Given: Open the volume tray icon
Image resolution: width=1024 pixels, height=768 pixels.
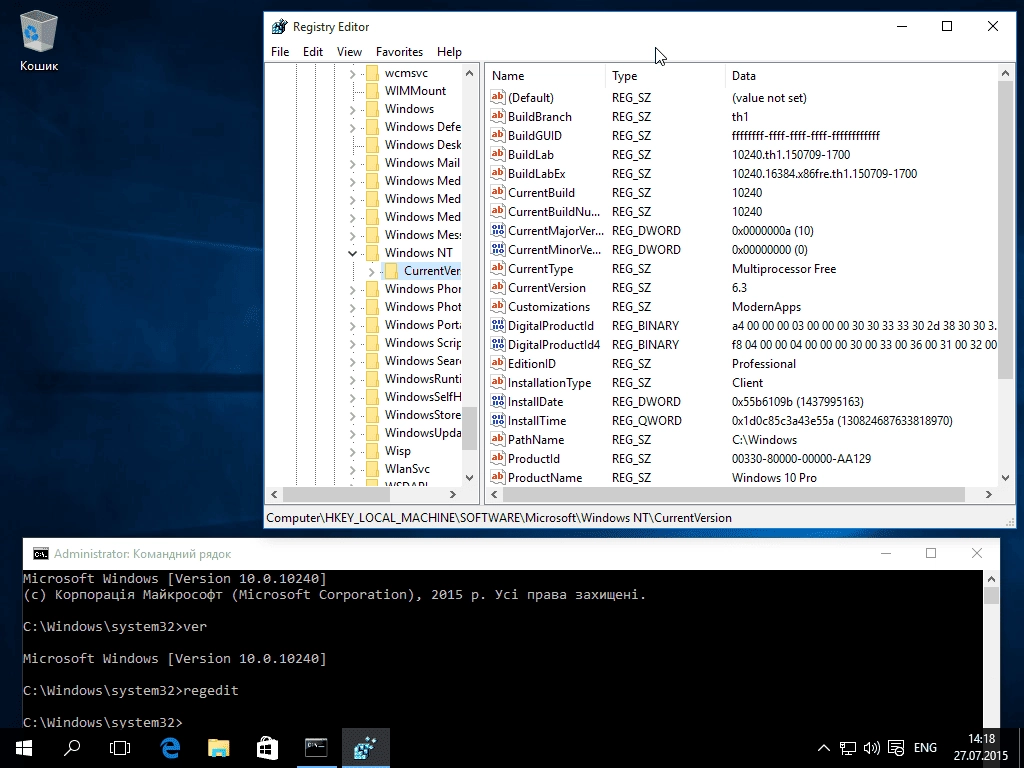Looking at the screenshot, I should tap(872, 748).
